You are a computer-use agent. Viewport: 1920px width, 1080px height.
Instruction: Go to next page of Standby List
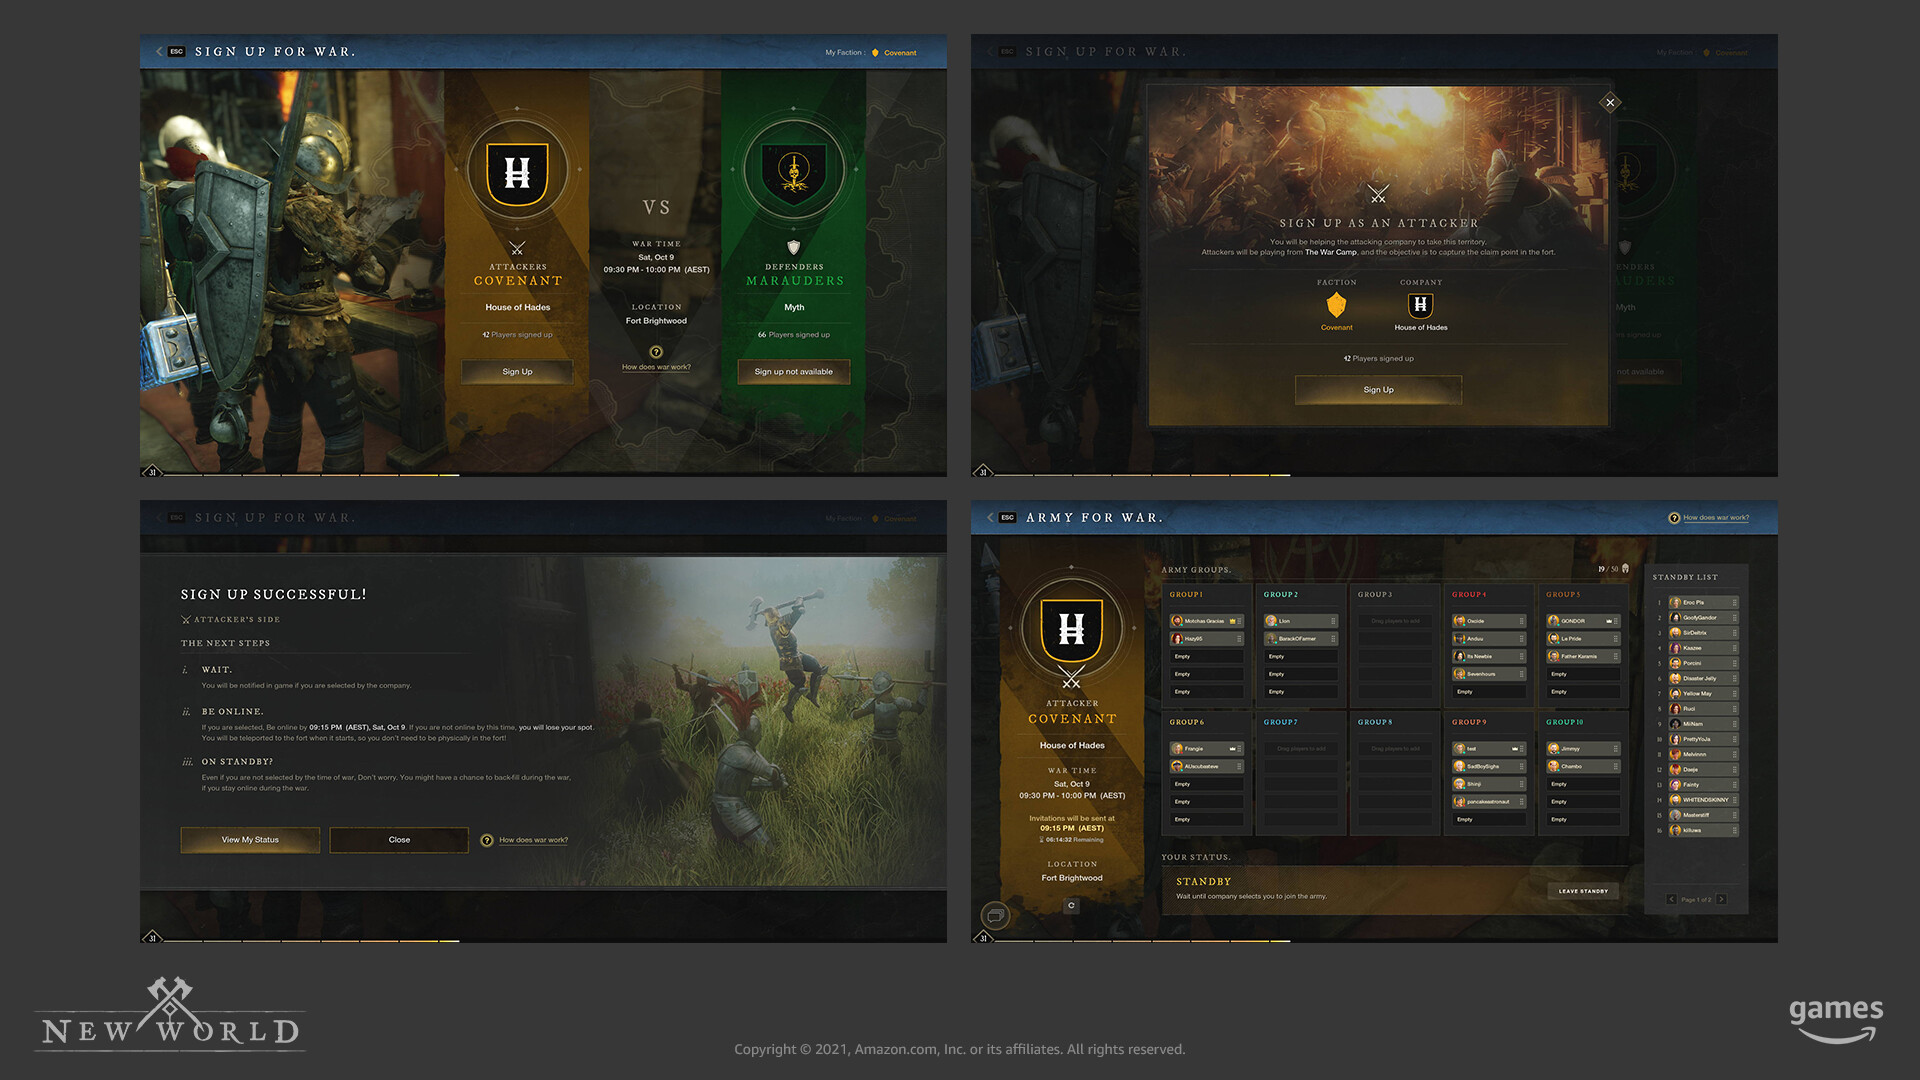1721,900
